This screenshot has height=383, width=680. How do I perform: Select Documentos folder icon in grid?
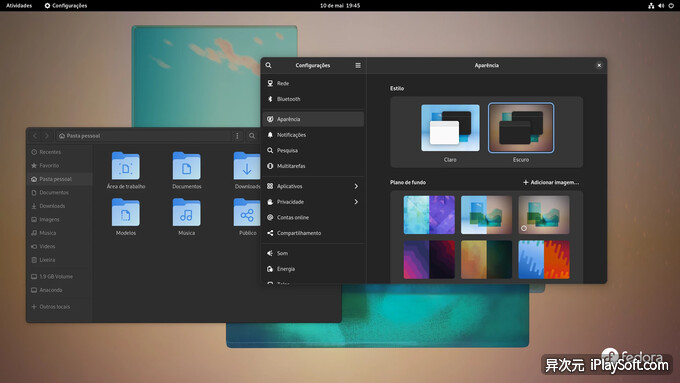[186, 166]
